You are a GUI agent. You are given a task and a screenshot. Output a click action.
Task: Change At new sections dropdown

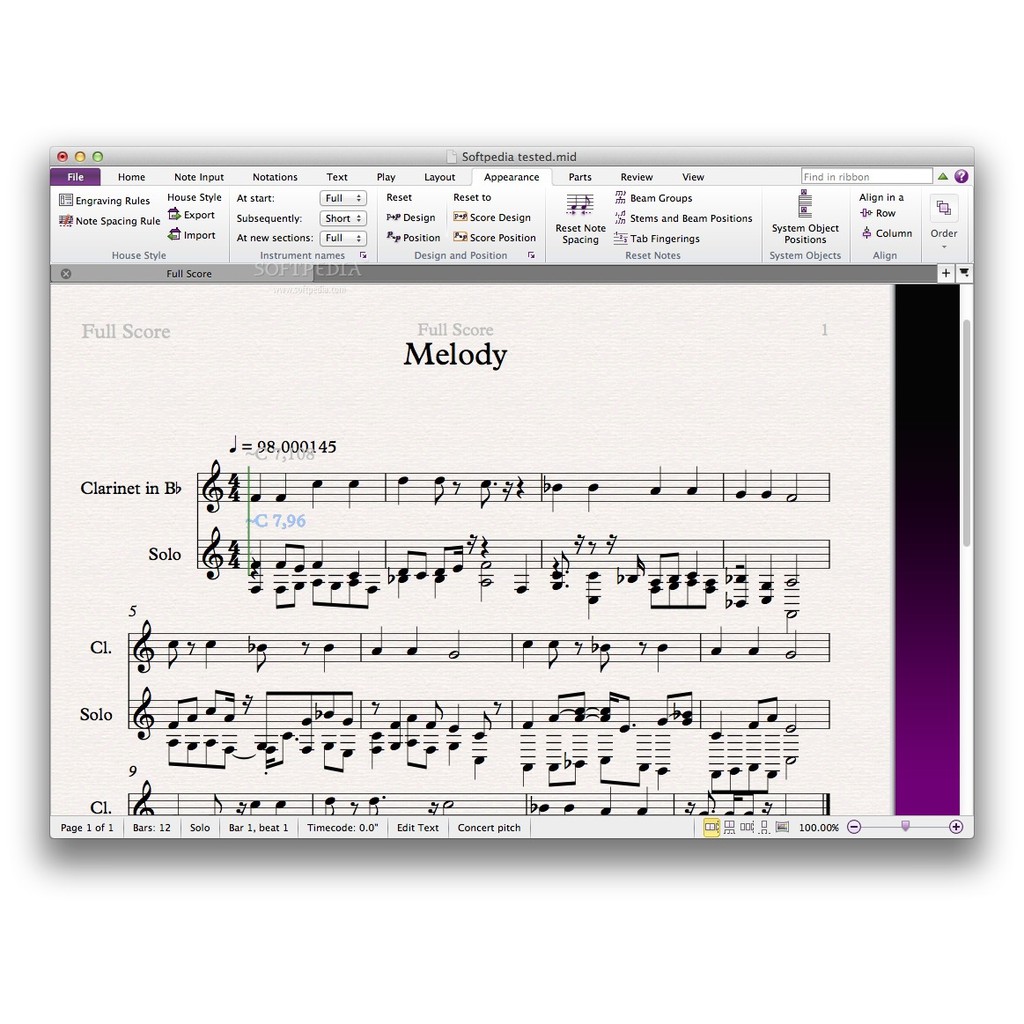[343, 238]
